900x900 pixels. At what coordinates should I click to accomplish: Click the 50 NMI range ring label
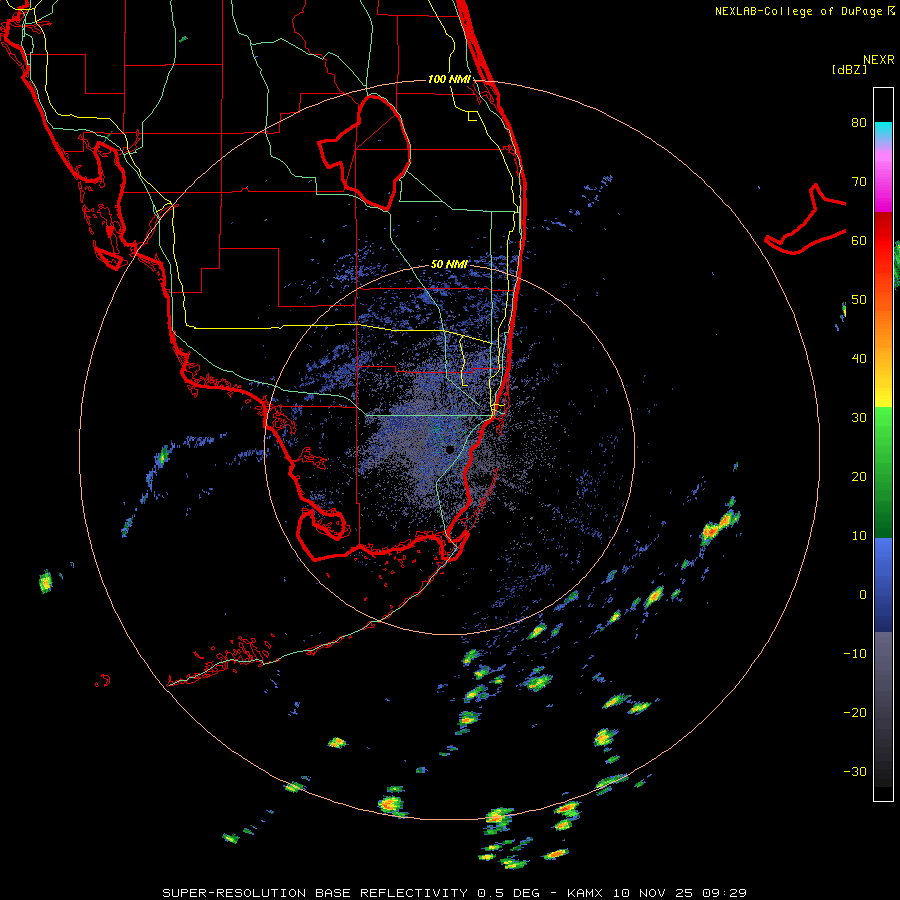pyautogui.click(x=449, y=264)
